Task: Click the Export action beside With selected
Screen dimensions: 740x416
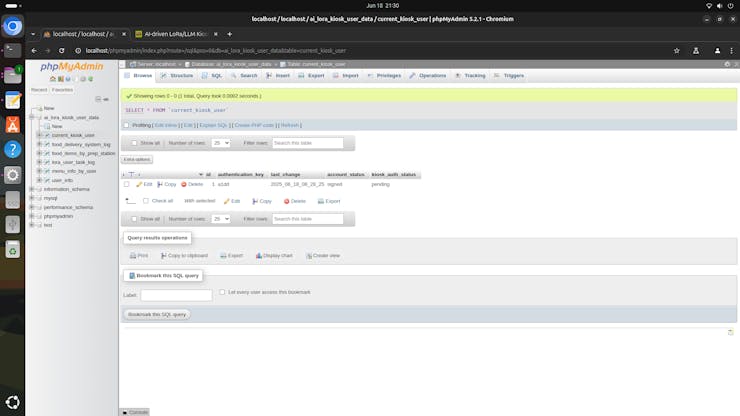Action: pyautogui.click(x=329, y=201)
